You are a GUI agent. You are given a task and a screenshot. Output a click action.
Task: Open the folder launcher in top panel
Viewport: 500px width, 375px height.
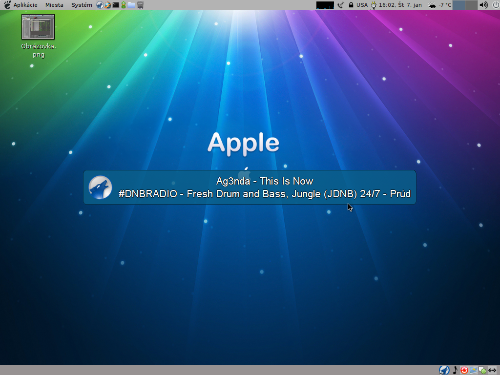click(x=131, y=5)
